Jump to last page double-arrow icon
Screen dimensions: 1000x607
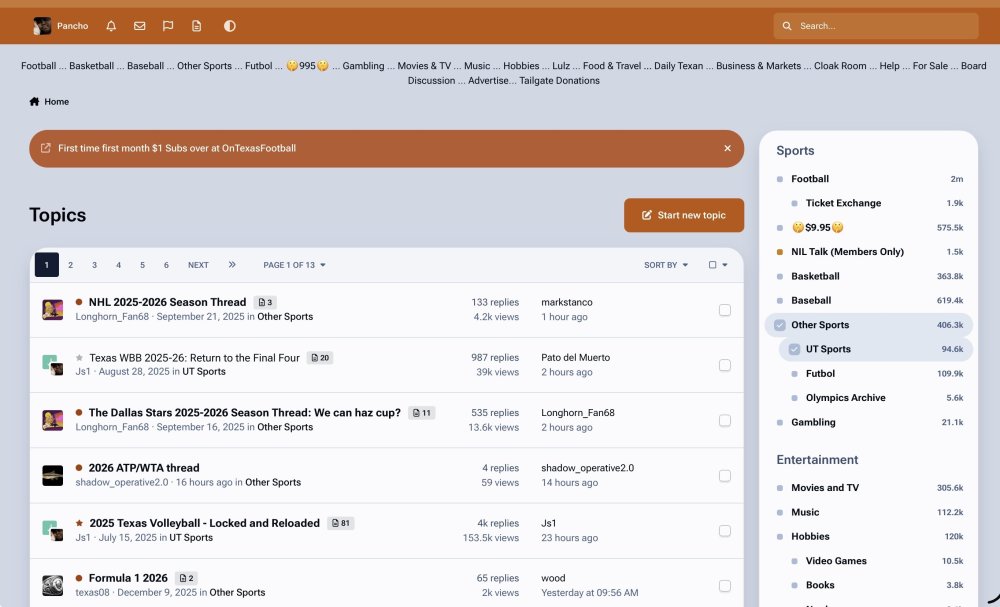[x=232, y=265]
